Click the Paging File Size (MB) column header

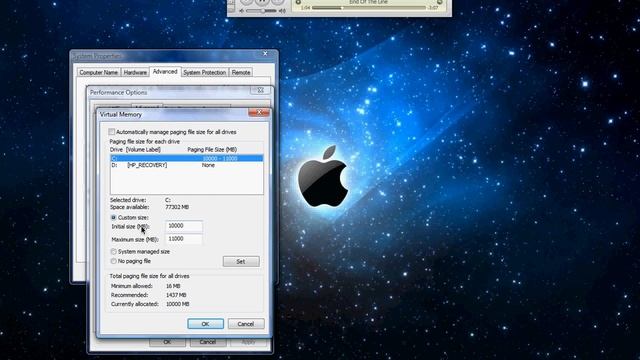pyautogui.click(x=212, y=150)
